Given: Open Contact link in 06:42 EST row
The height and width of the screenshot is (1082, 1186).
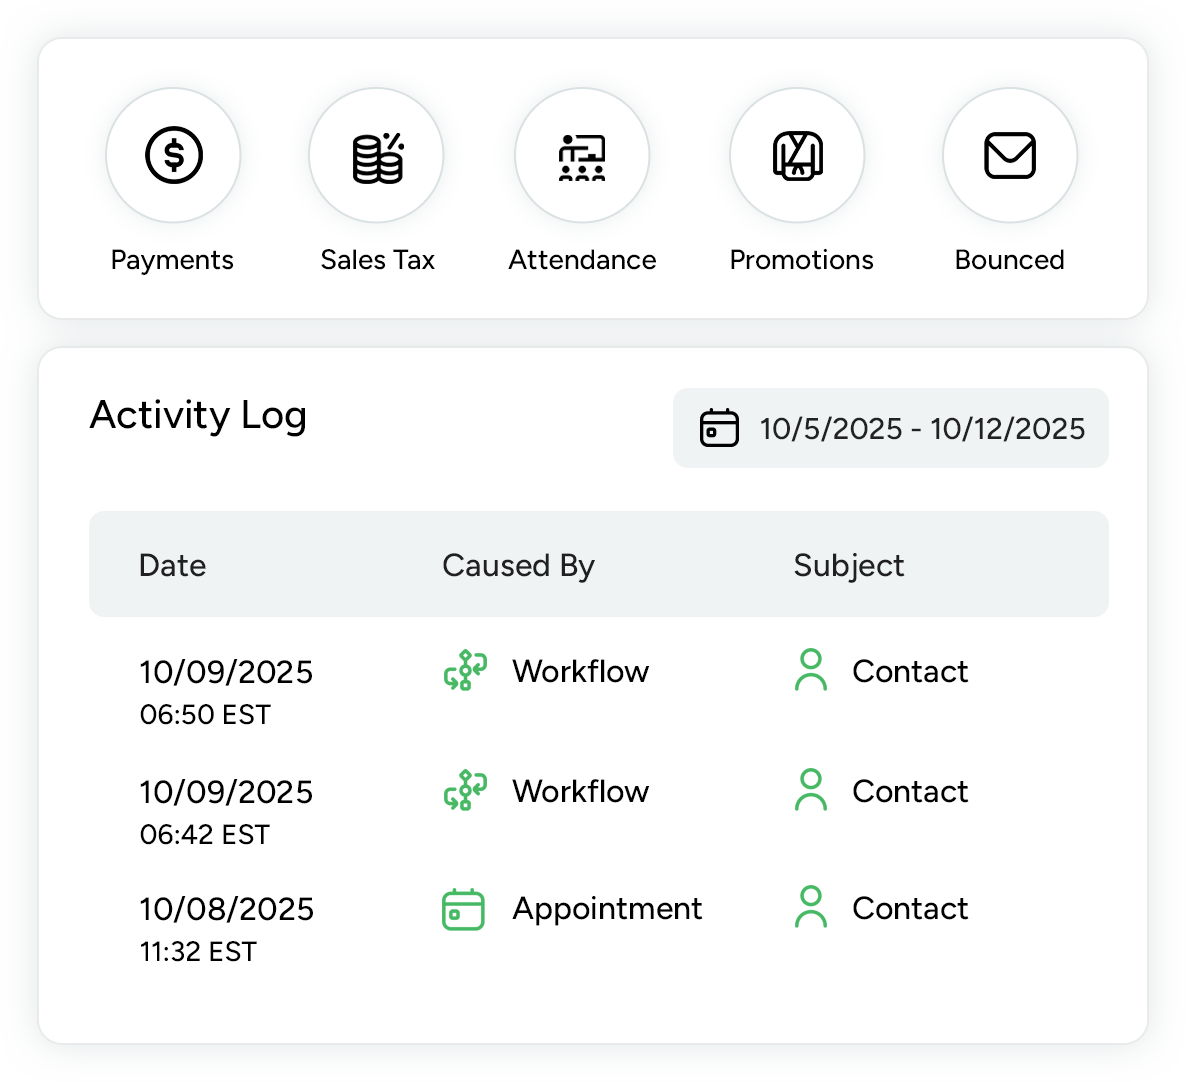Looking at the screenshot, I should tap(909, 791).
